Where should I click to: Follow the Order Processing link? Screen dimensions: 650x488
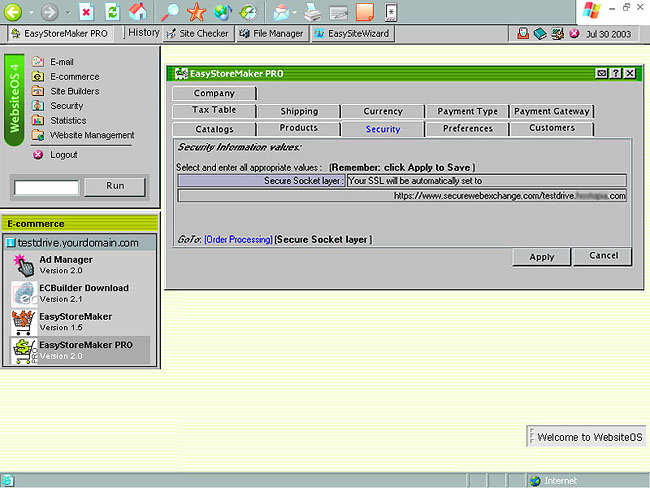click(x=238, y=240)
